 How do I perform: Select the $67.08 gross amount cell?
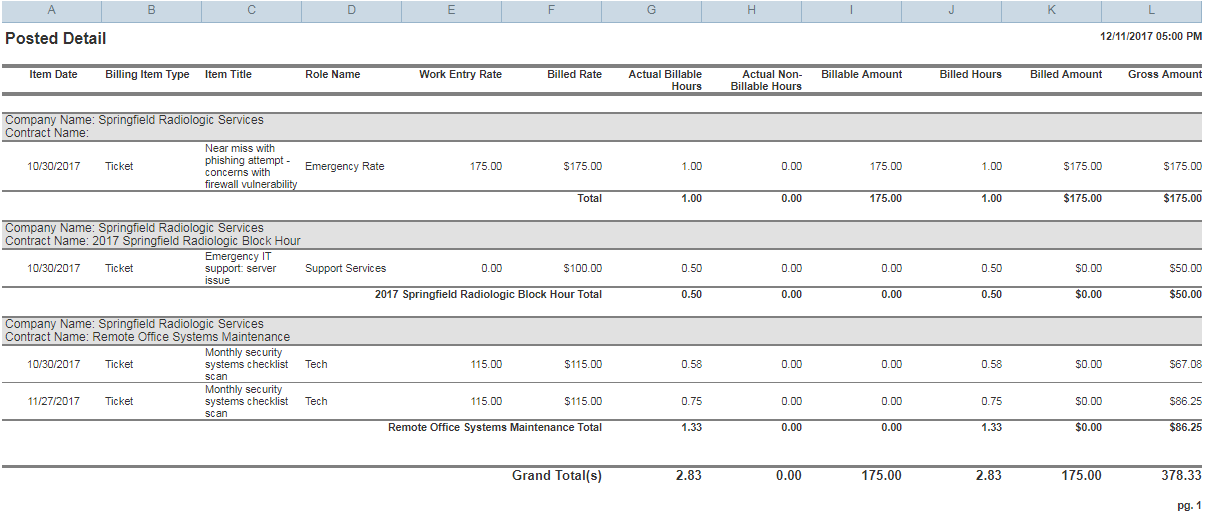tap(1182, 365)
